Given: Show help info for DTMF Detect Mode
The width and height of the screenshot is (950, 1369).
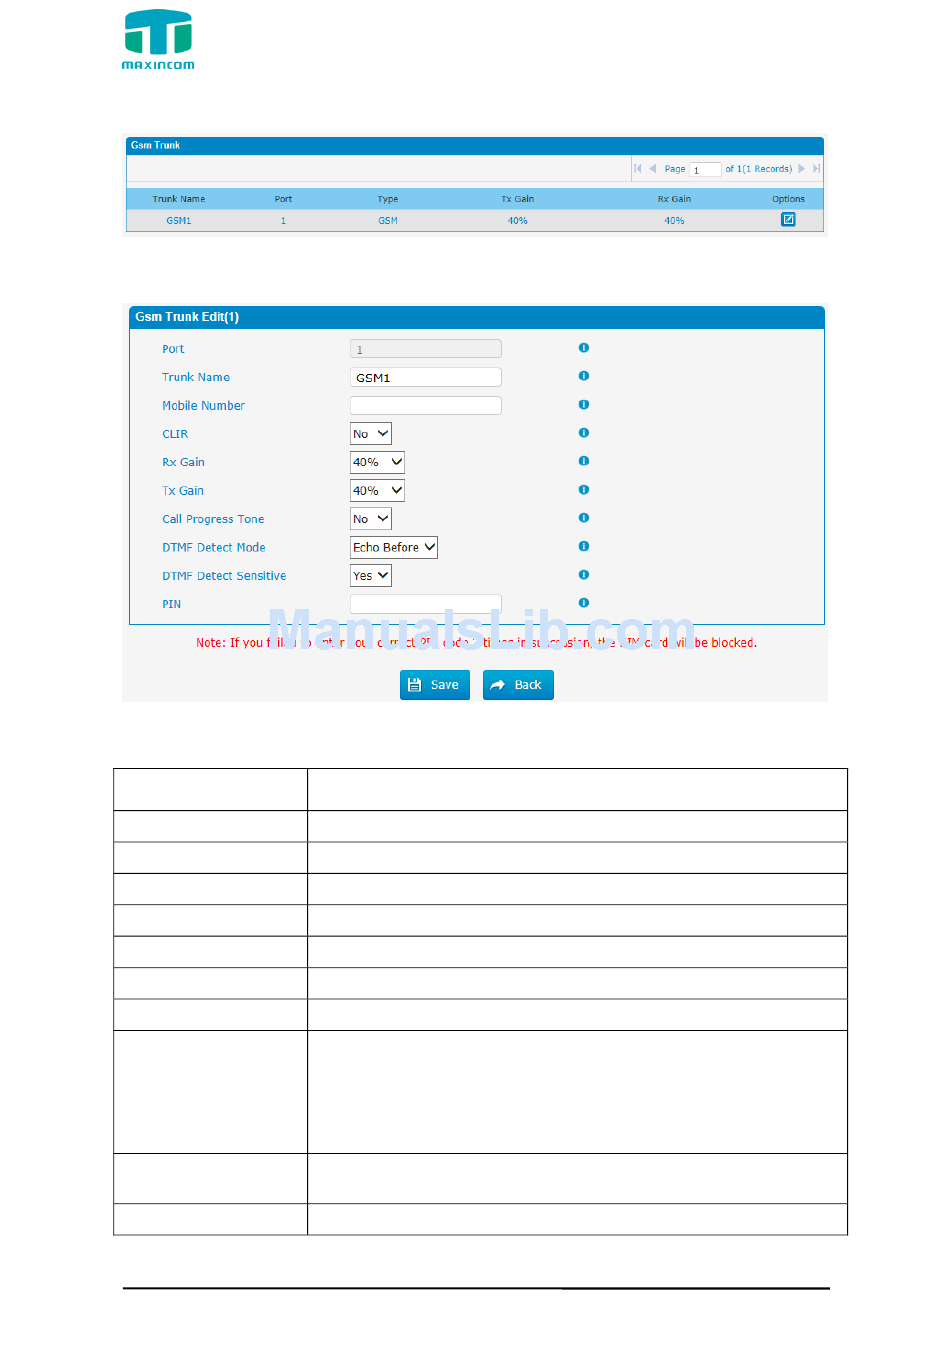Looking at the screenshot, I should coord(584,546).
